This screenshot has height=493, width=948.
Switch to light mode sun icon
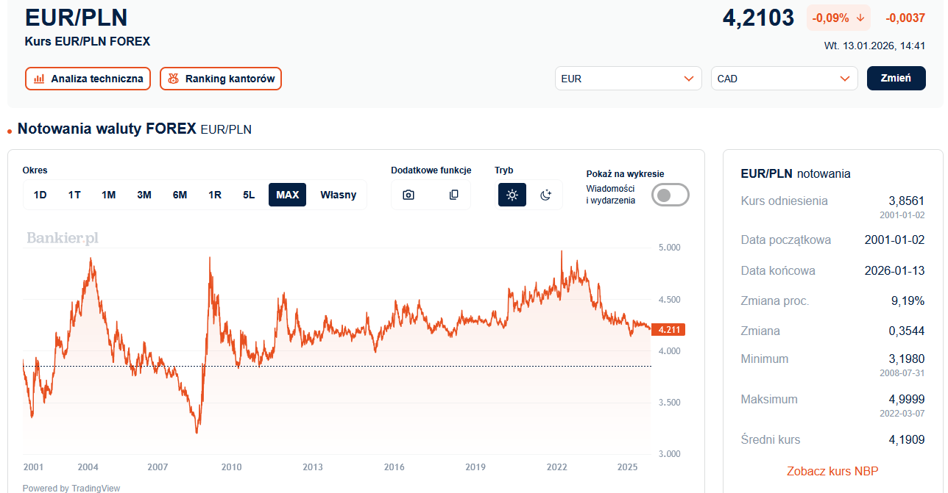coord(512,195)
